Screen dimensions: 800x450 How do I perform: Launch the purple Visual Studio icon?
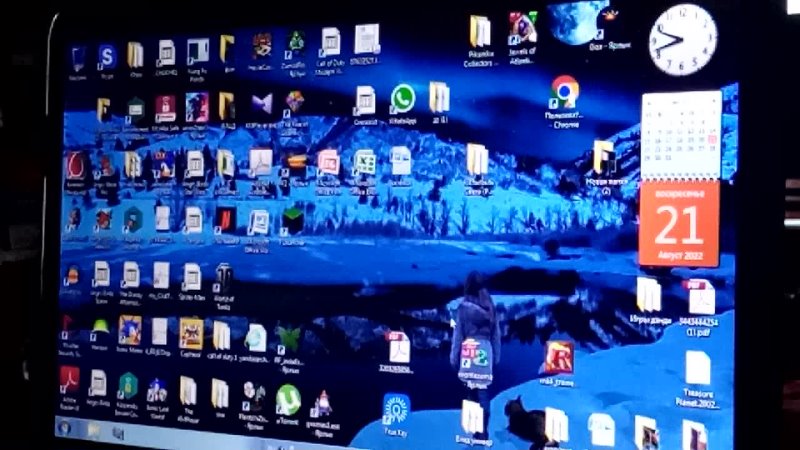point(262,104)
